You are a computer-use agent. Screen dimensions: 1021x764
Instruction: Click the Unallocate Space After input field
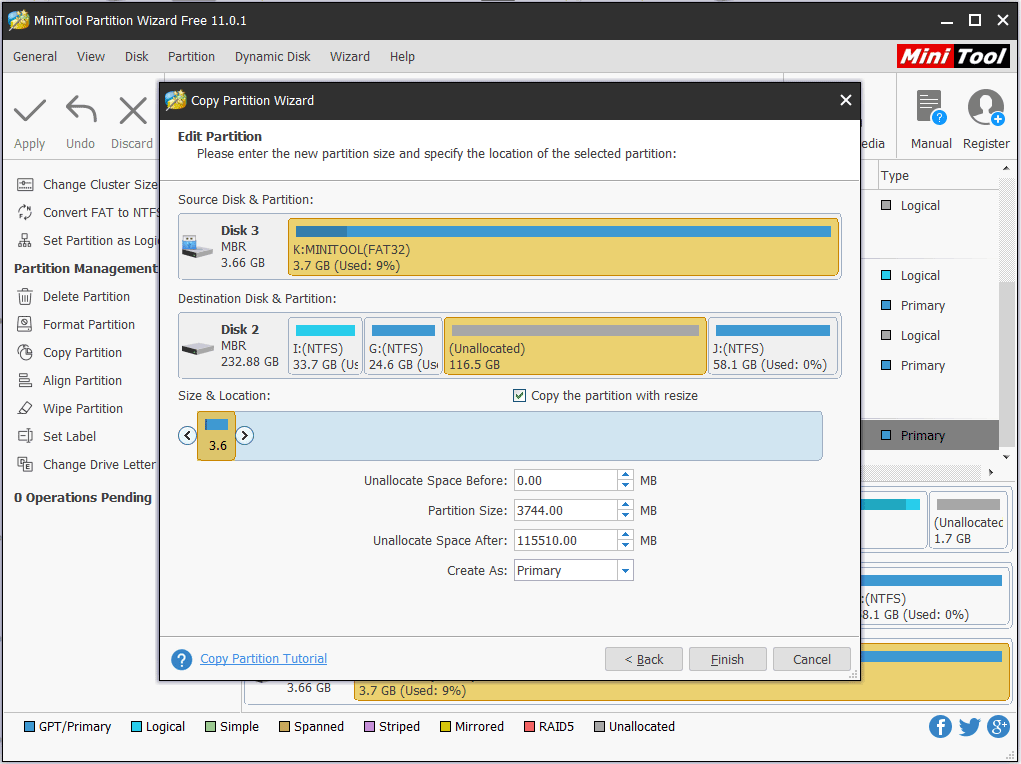565,541
